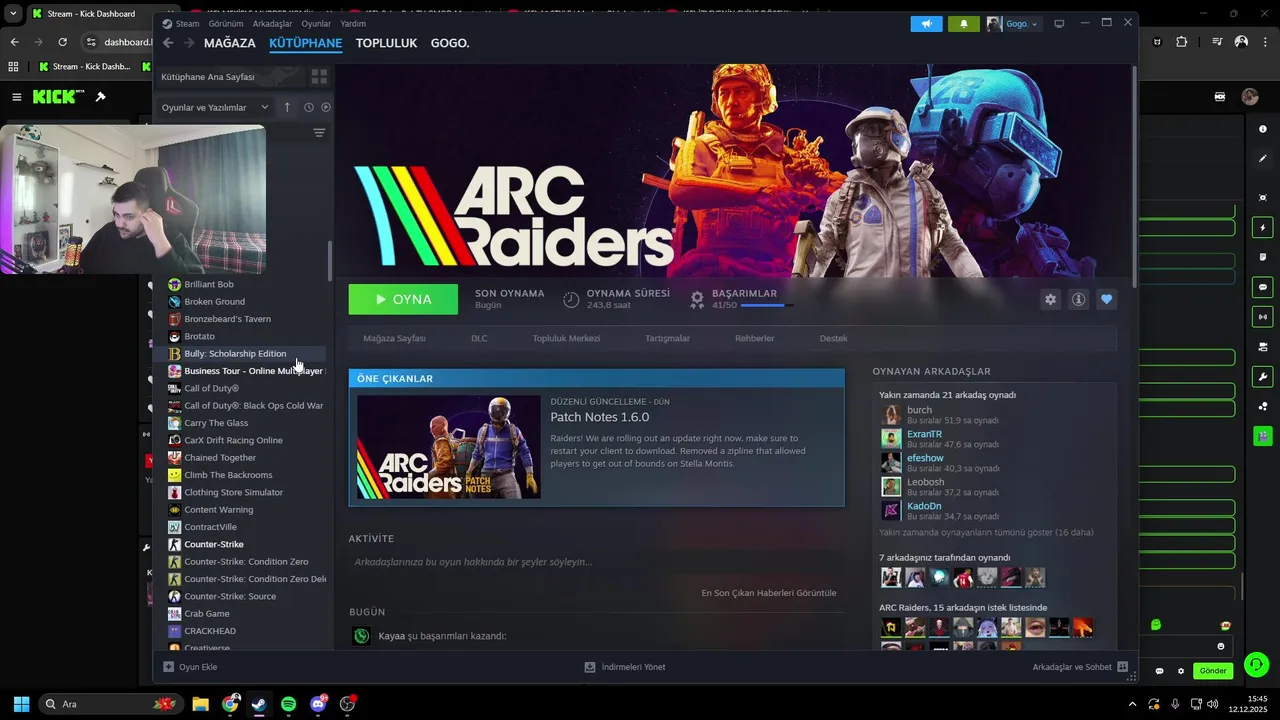Image resolution: width=1280 pixels, height=720 pixels.
Task: Open Kick dashboard hamburger menu
Action: coord(17,97)
